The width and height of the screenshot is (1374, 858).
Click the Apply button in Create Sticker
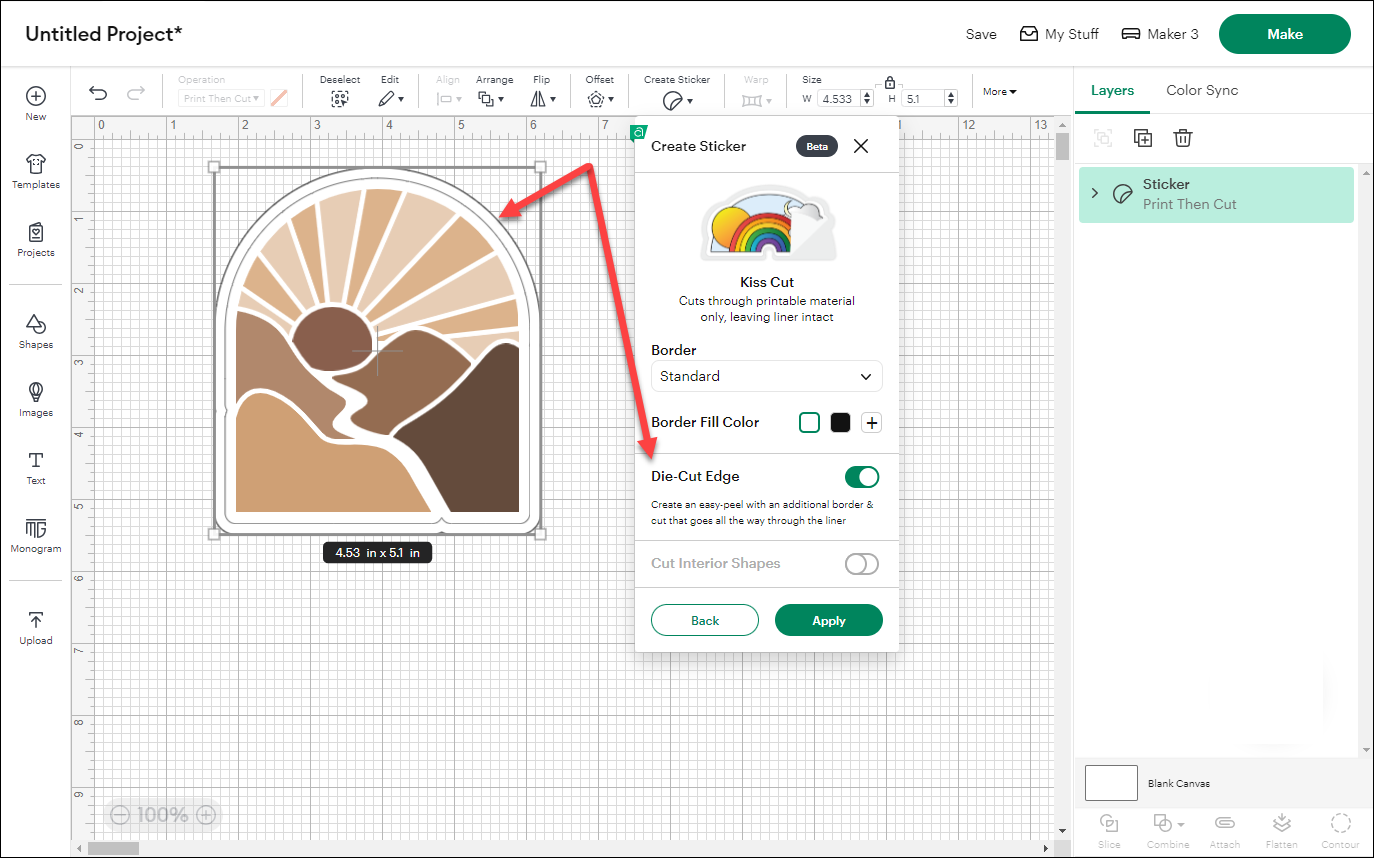[828, 620]
